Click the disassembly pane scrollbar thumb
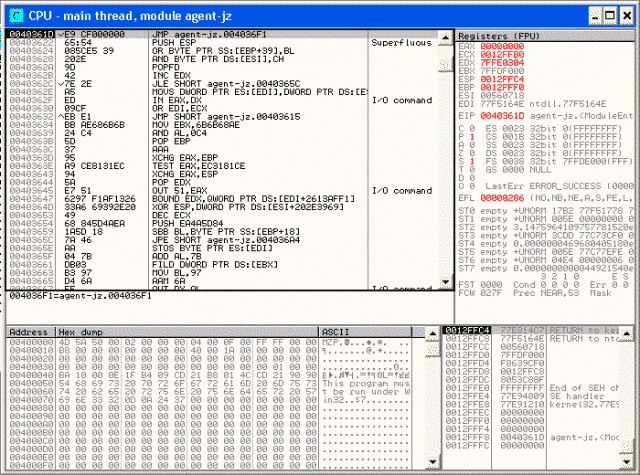640x475 pixels. pos(445,65)
